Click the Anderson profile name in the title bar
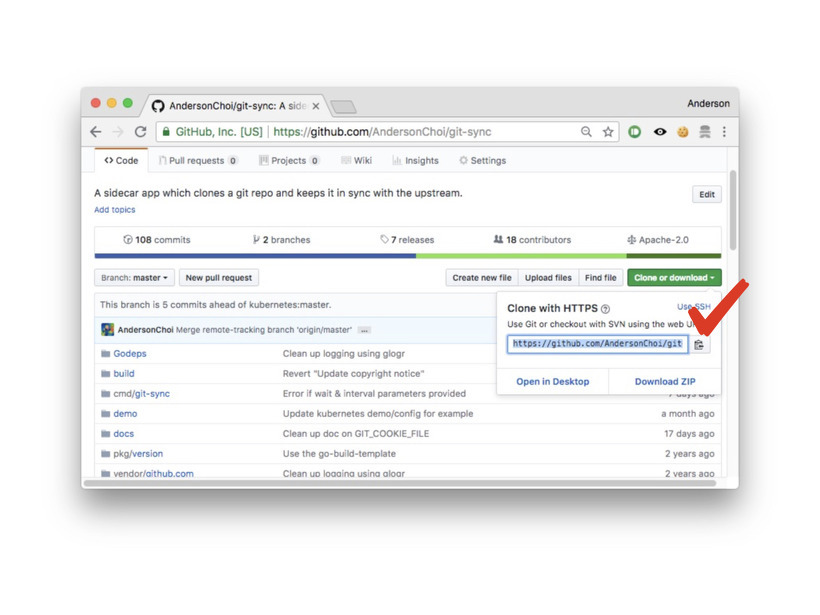Viewport: 820px width, 615px height. pos(709,104)
